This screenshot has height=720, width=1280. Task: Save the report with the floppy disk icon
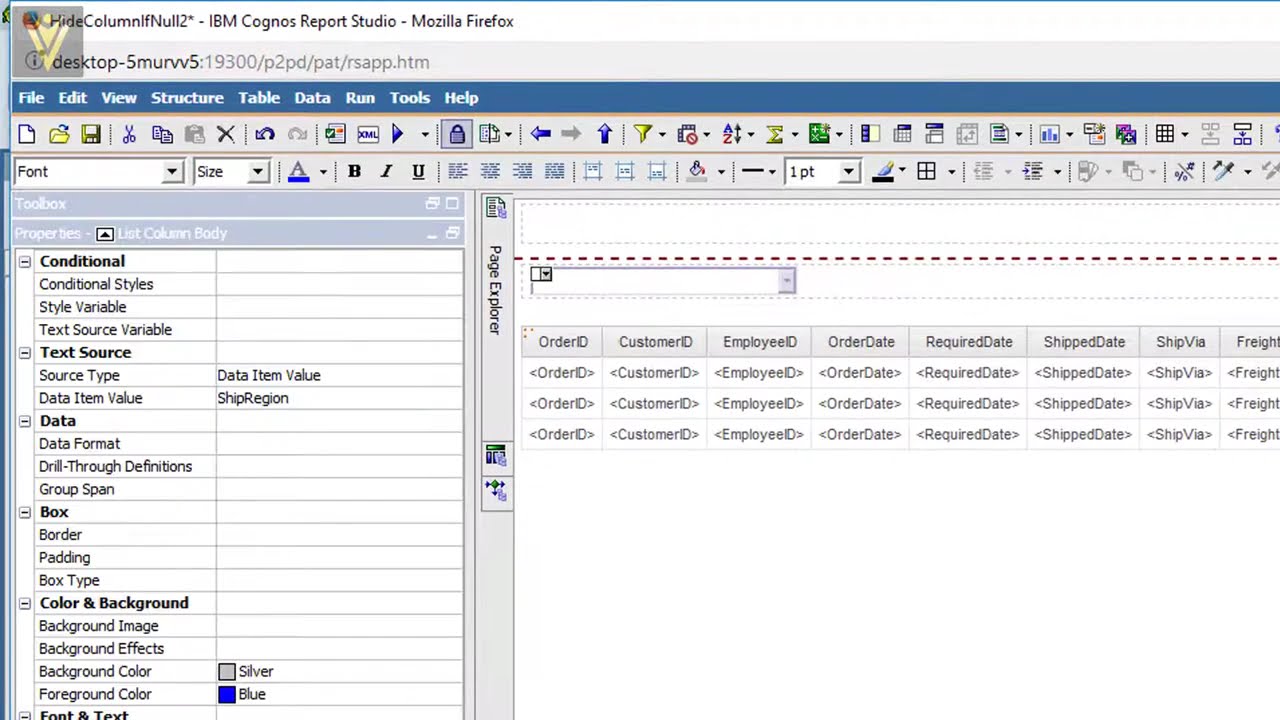(x=91, y=134)
